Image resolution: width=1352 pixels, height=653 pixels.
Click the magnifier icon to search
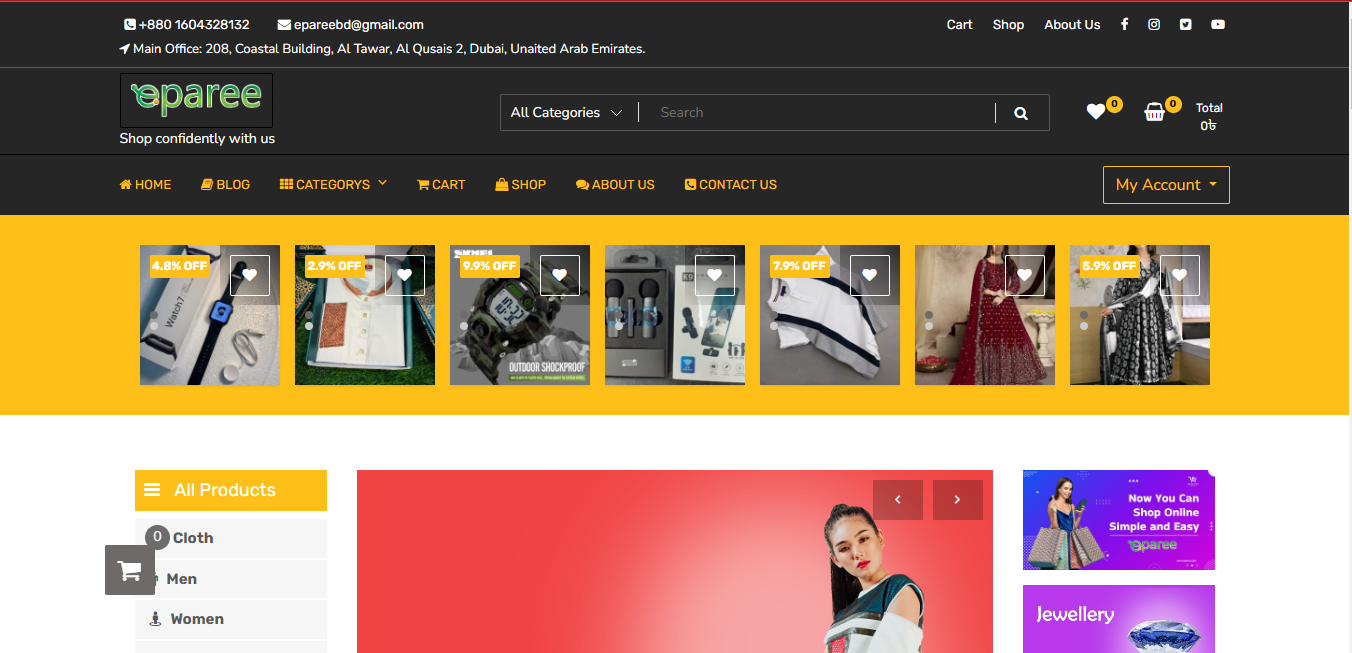[x=1021, y=112]
